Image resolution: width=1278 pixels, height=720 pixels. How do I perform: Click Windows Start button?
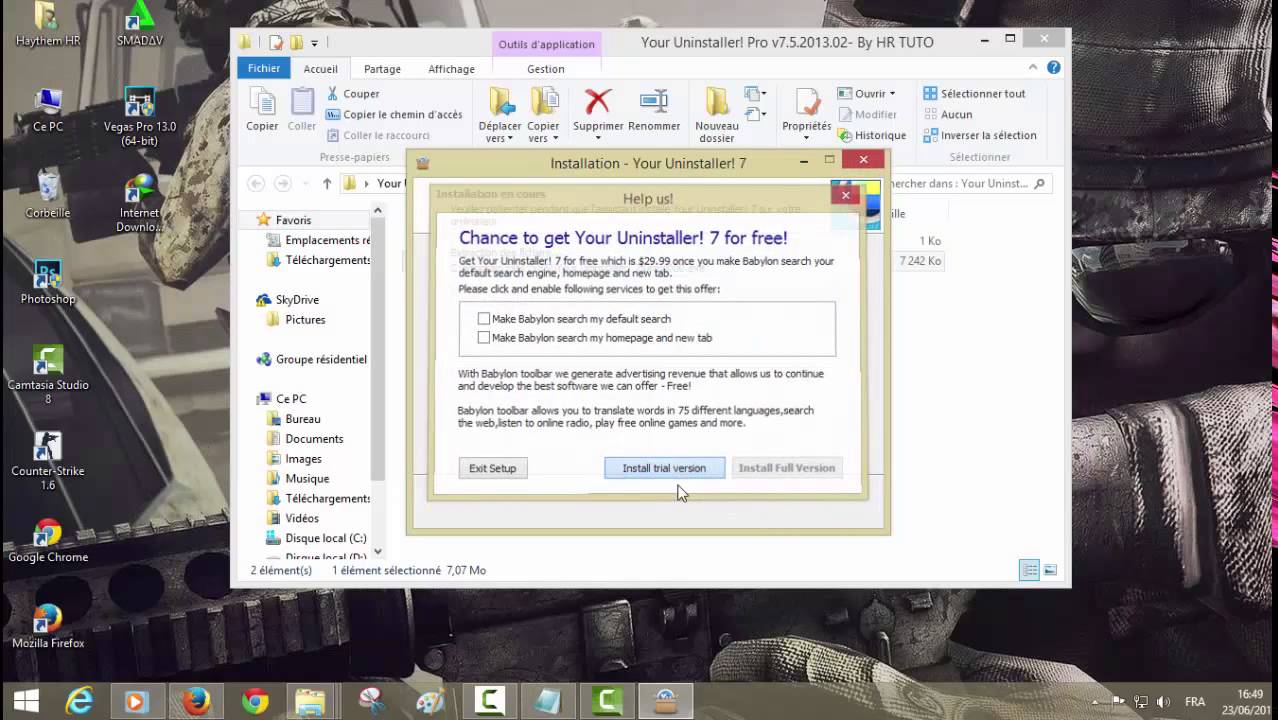(x=26, y=701)
